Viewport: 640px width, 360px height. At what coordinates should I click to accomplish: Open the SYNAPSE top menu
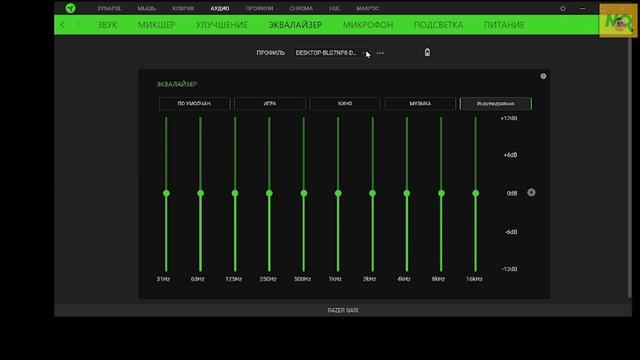[109, 8]
